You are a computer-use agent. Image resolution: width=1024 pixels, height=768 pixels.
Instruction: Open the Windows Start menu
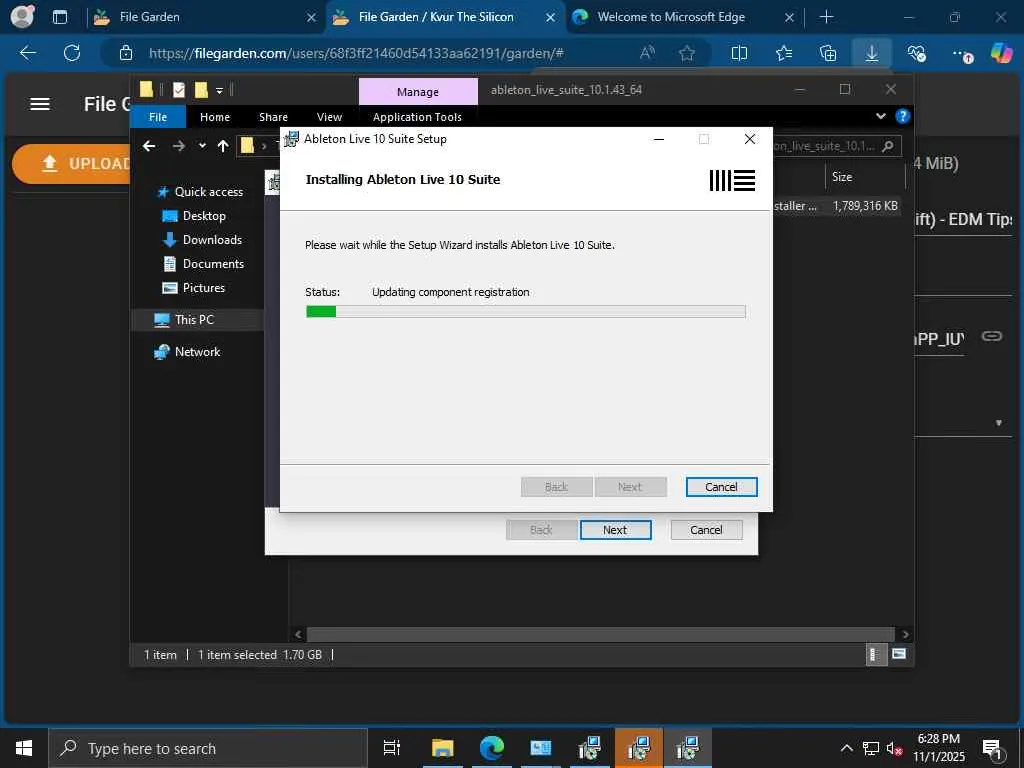24,748
